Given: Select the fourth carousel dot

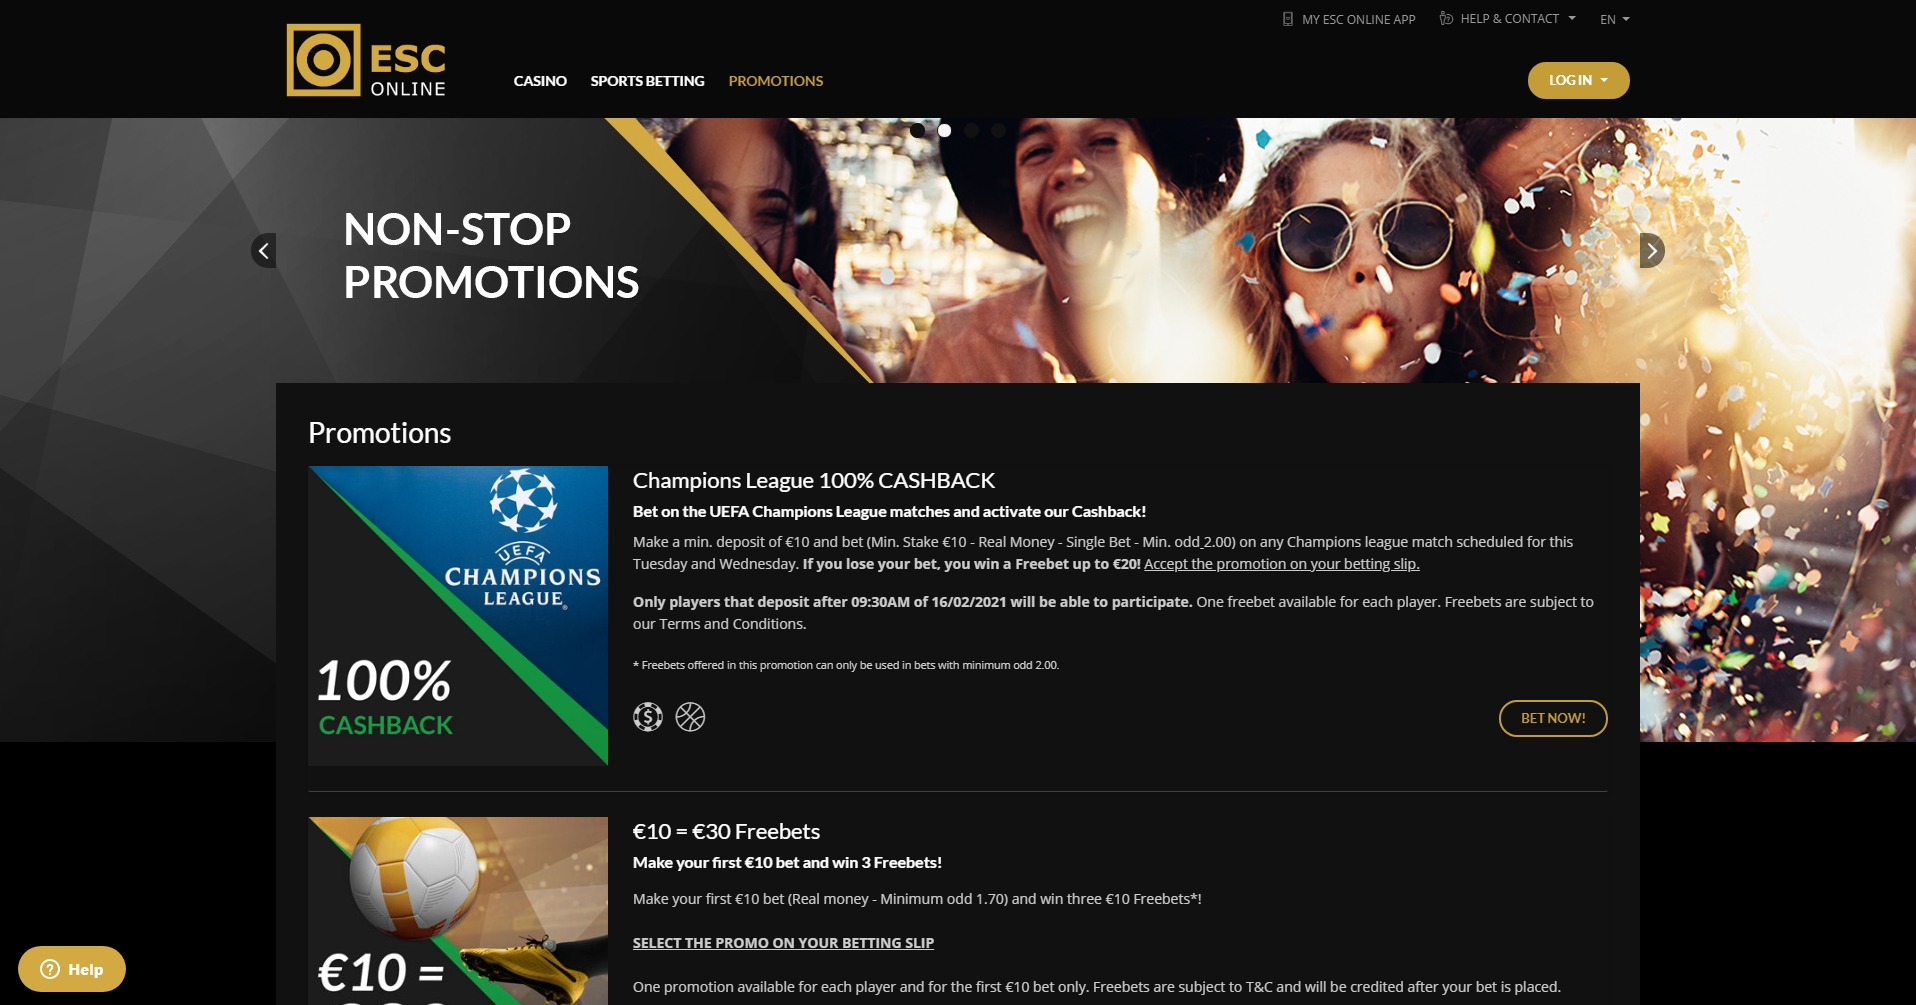Looking at the screenshot, I should (x=998, y=130).
